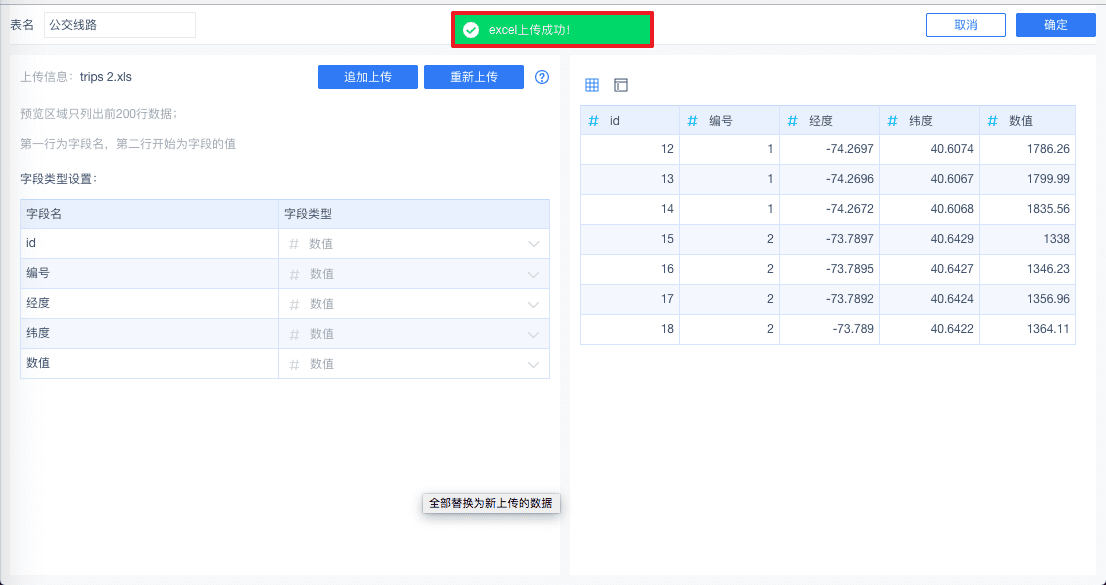Click the hash icon in 编号 column header
The image size is (1106, 585).
coord(693,121)
